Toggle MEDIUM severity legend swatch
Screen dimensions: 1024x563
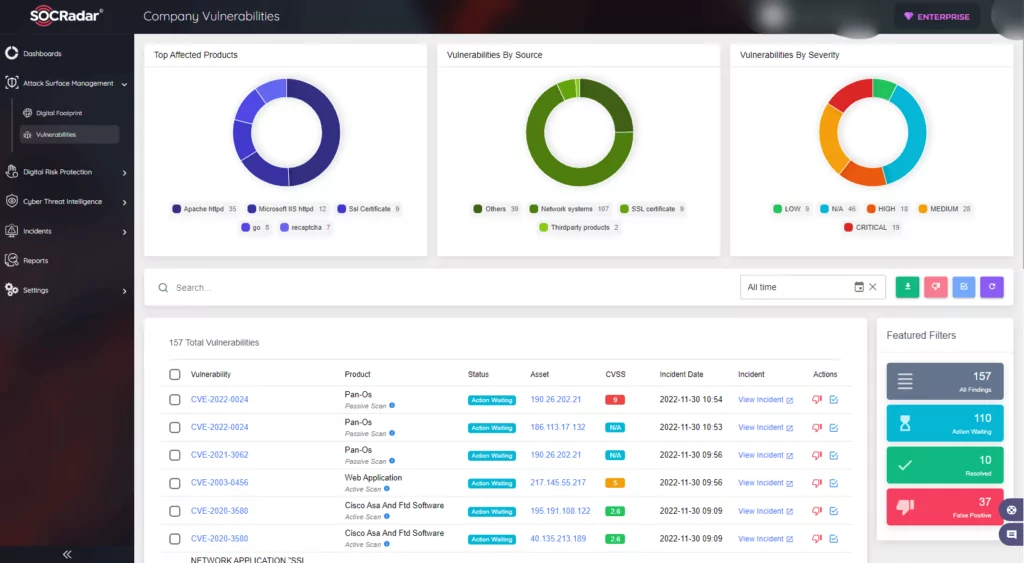coord(923,209)
